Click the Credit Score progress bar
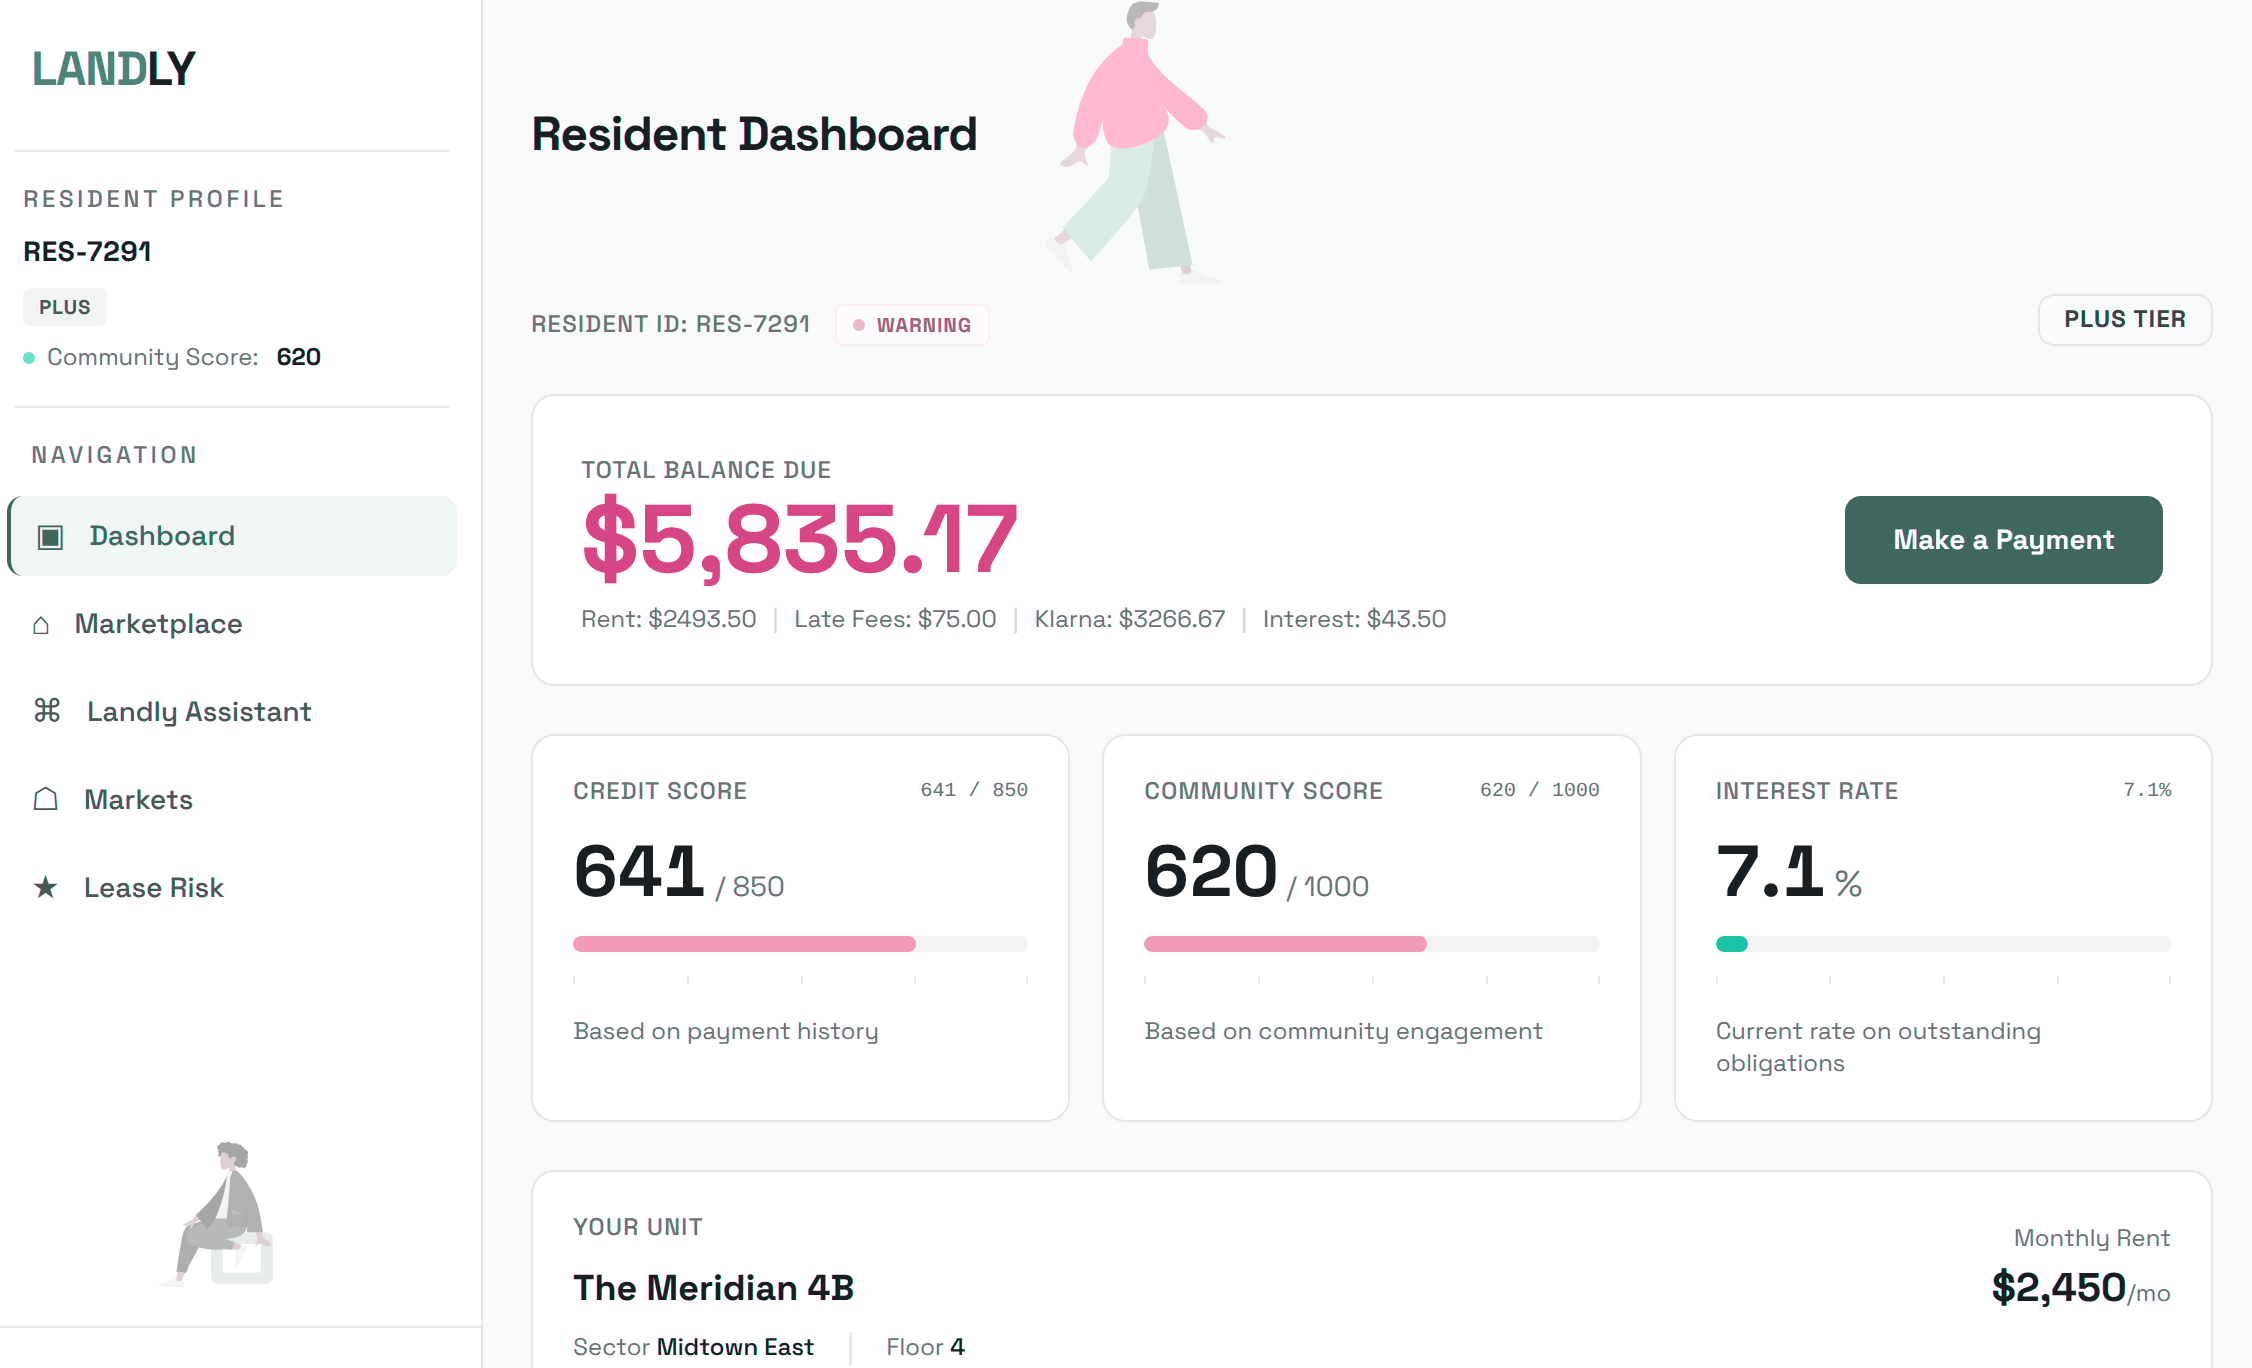The width and height of the screenshot is (2252, 1368). click(x=800, y=944)
